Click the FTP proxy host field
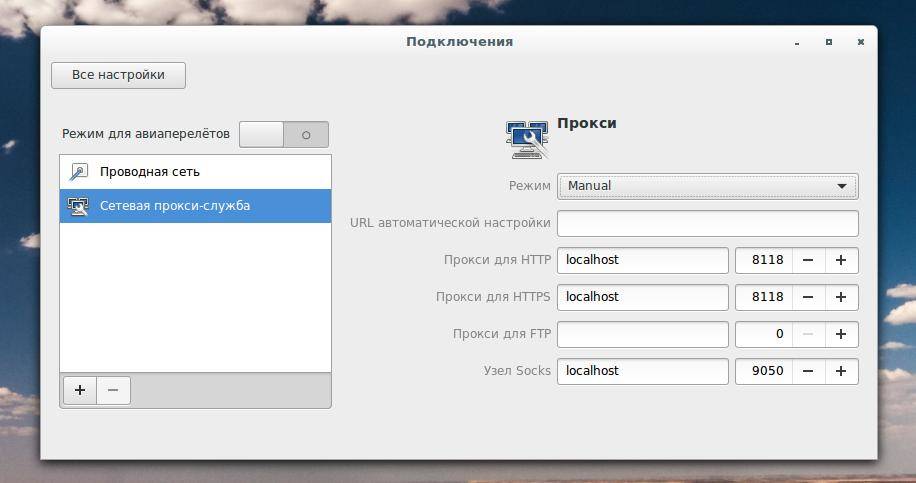 pos(643,334)
